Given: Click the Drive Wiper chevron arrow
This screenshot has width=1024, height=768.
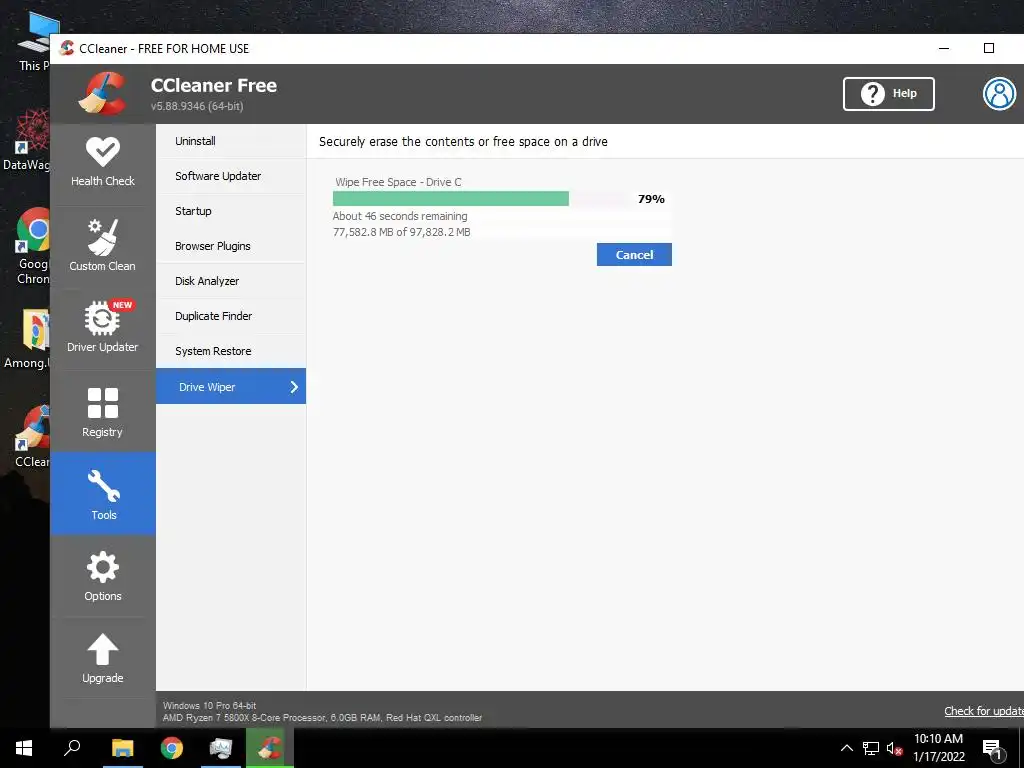Looking at the screenshot, I should [x=294, y=387].
